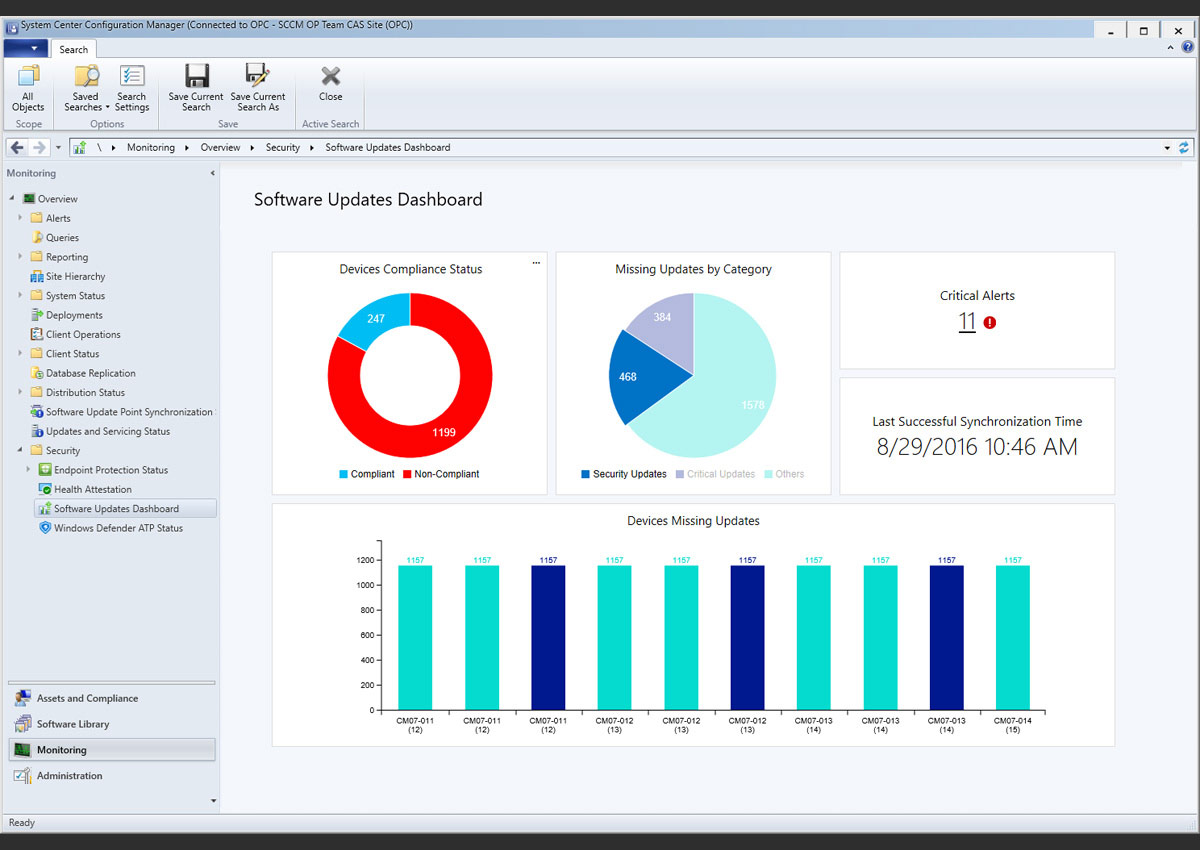1200x850 pixels.
Task: Expand the Alerts node arrow
Action: tap(20, 218)
